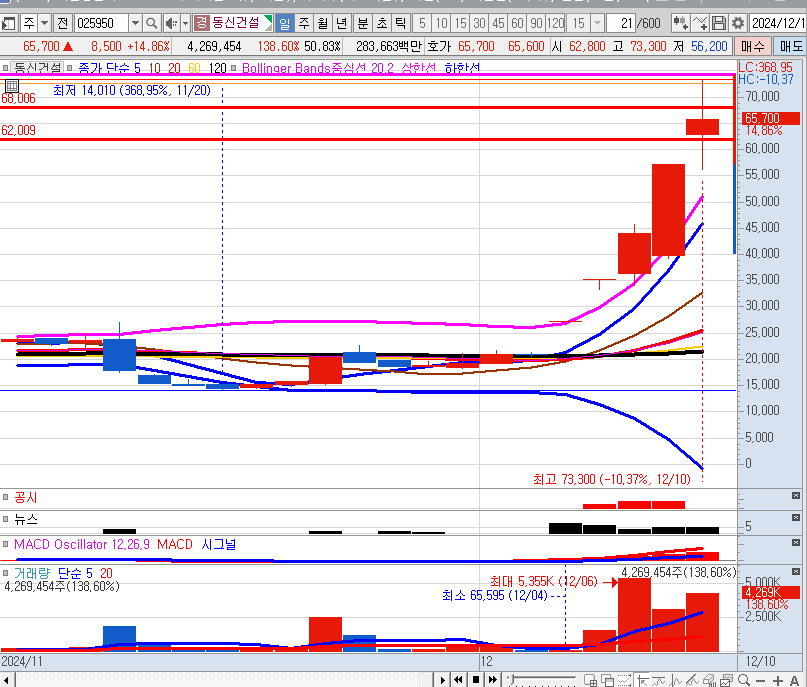Screen dimensions: 807x687
Task: Click the stock search magnifier icon
Action: (151, 23)
